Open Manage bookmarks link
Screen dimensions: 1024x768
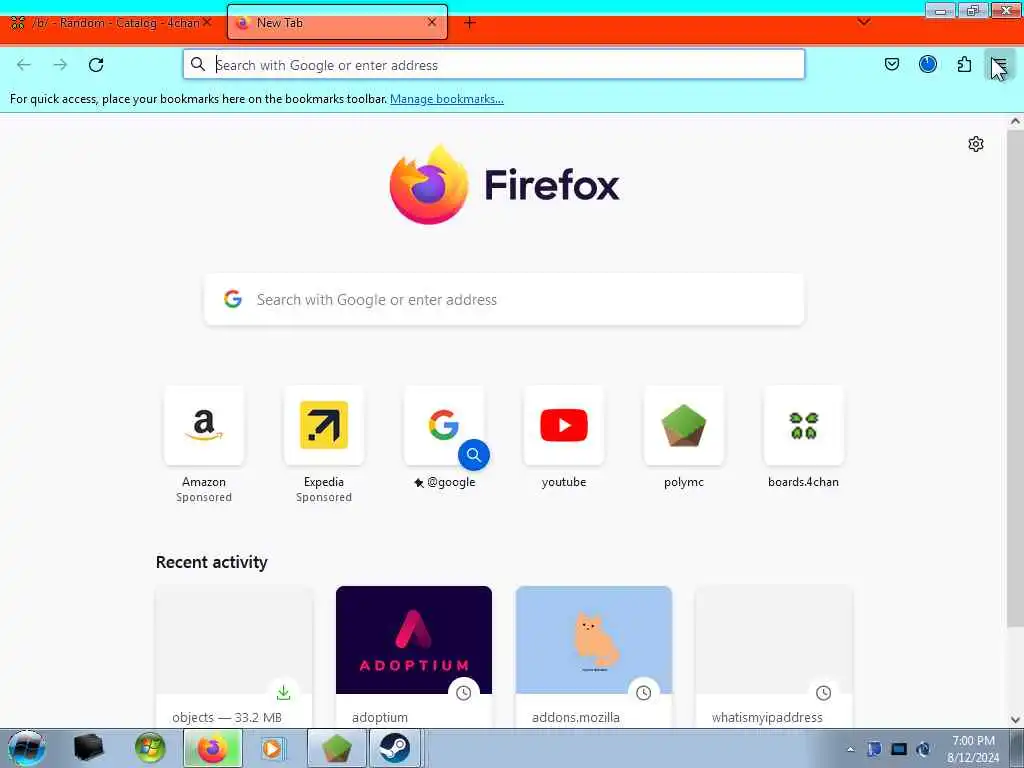click(447, 99)
